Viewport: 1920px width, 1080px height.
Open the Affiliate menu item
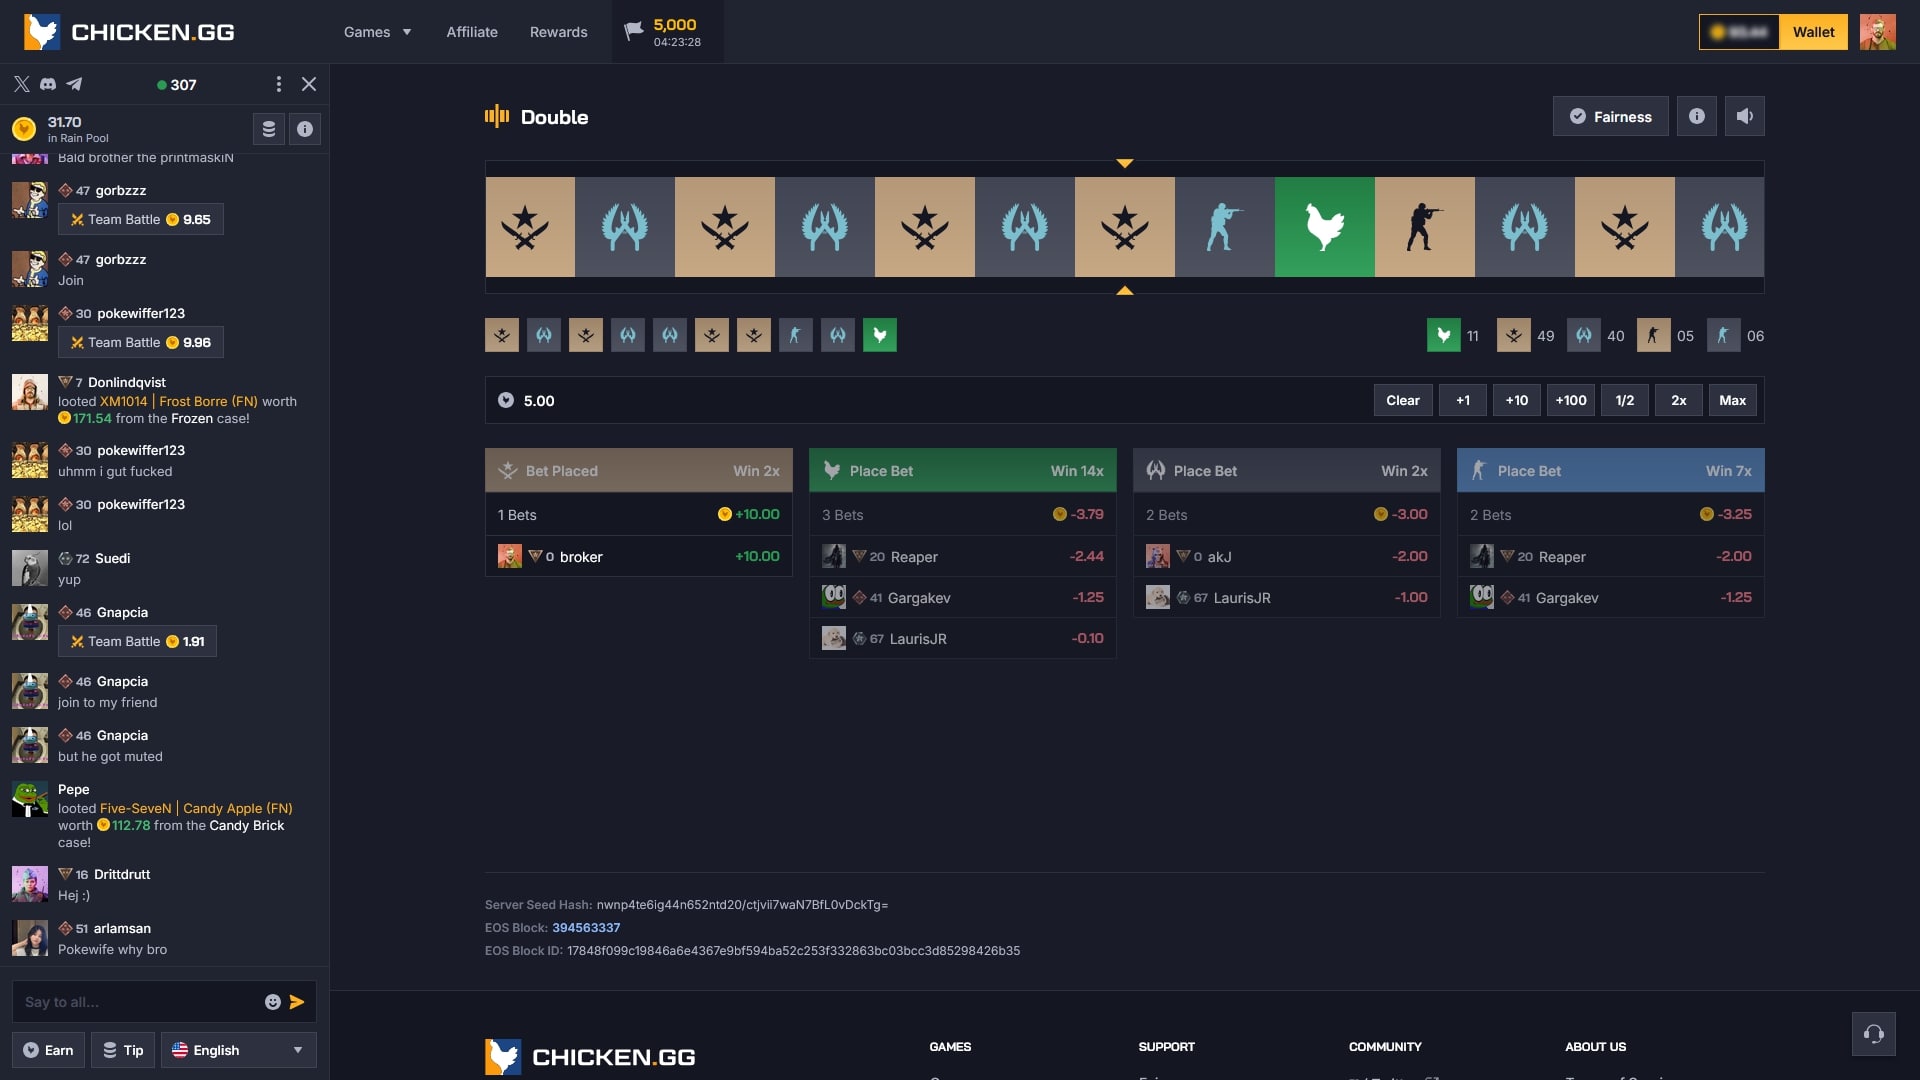click(x=471, y=32)
